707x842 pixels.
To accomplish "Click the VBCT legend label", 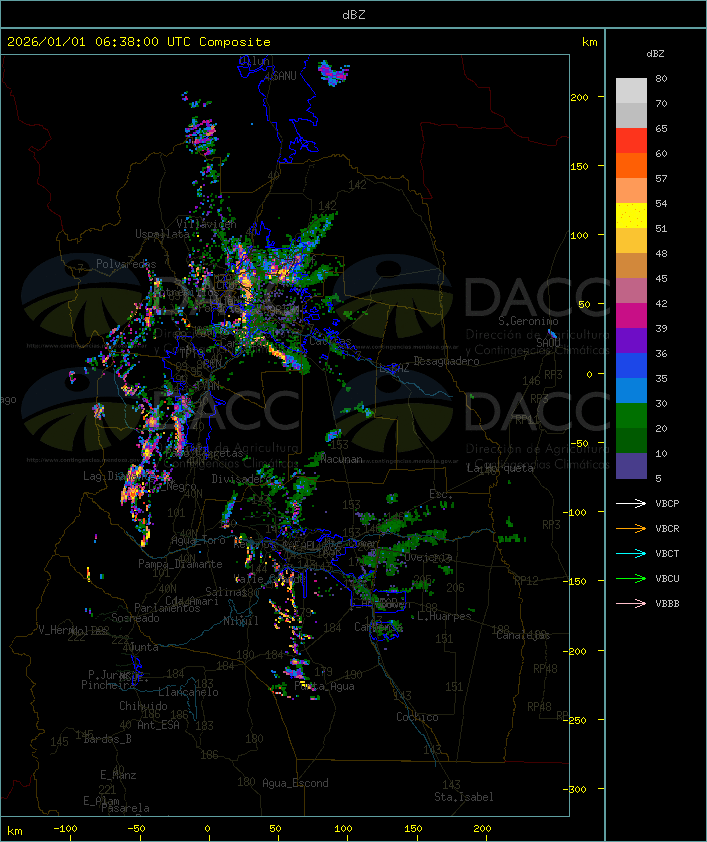I will tap(667, 554).
